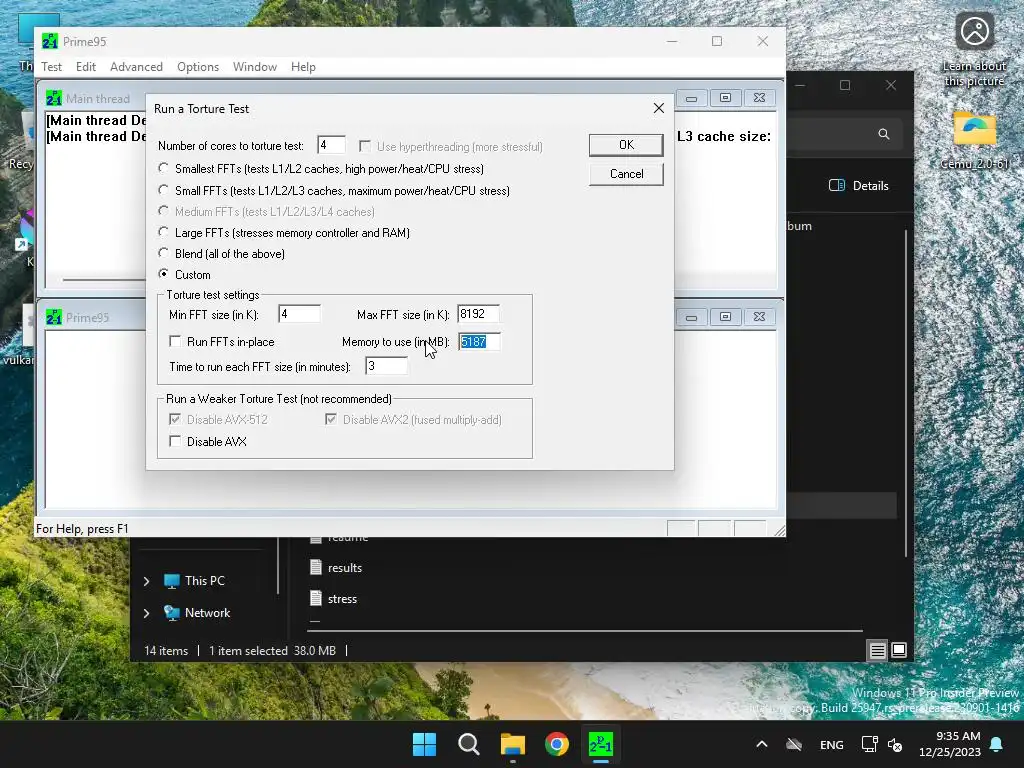
Task: Open the network status tray icon
Action: point(869,744)
